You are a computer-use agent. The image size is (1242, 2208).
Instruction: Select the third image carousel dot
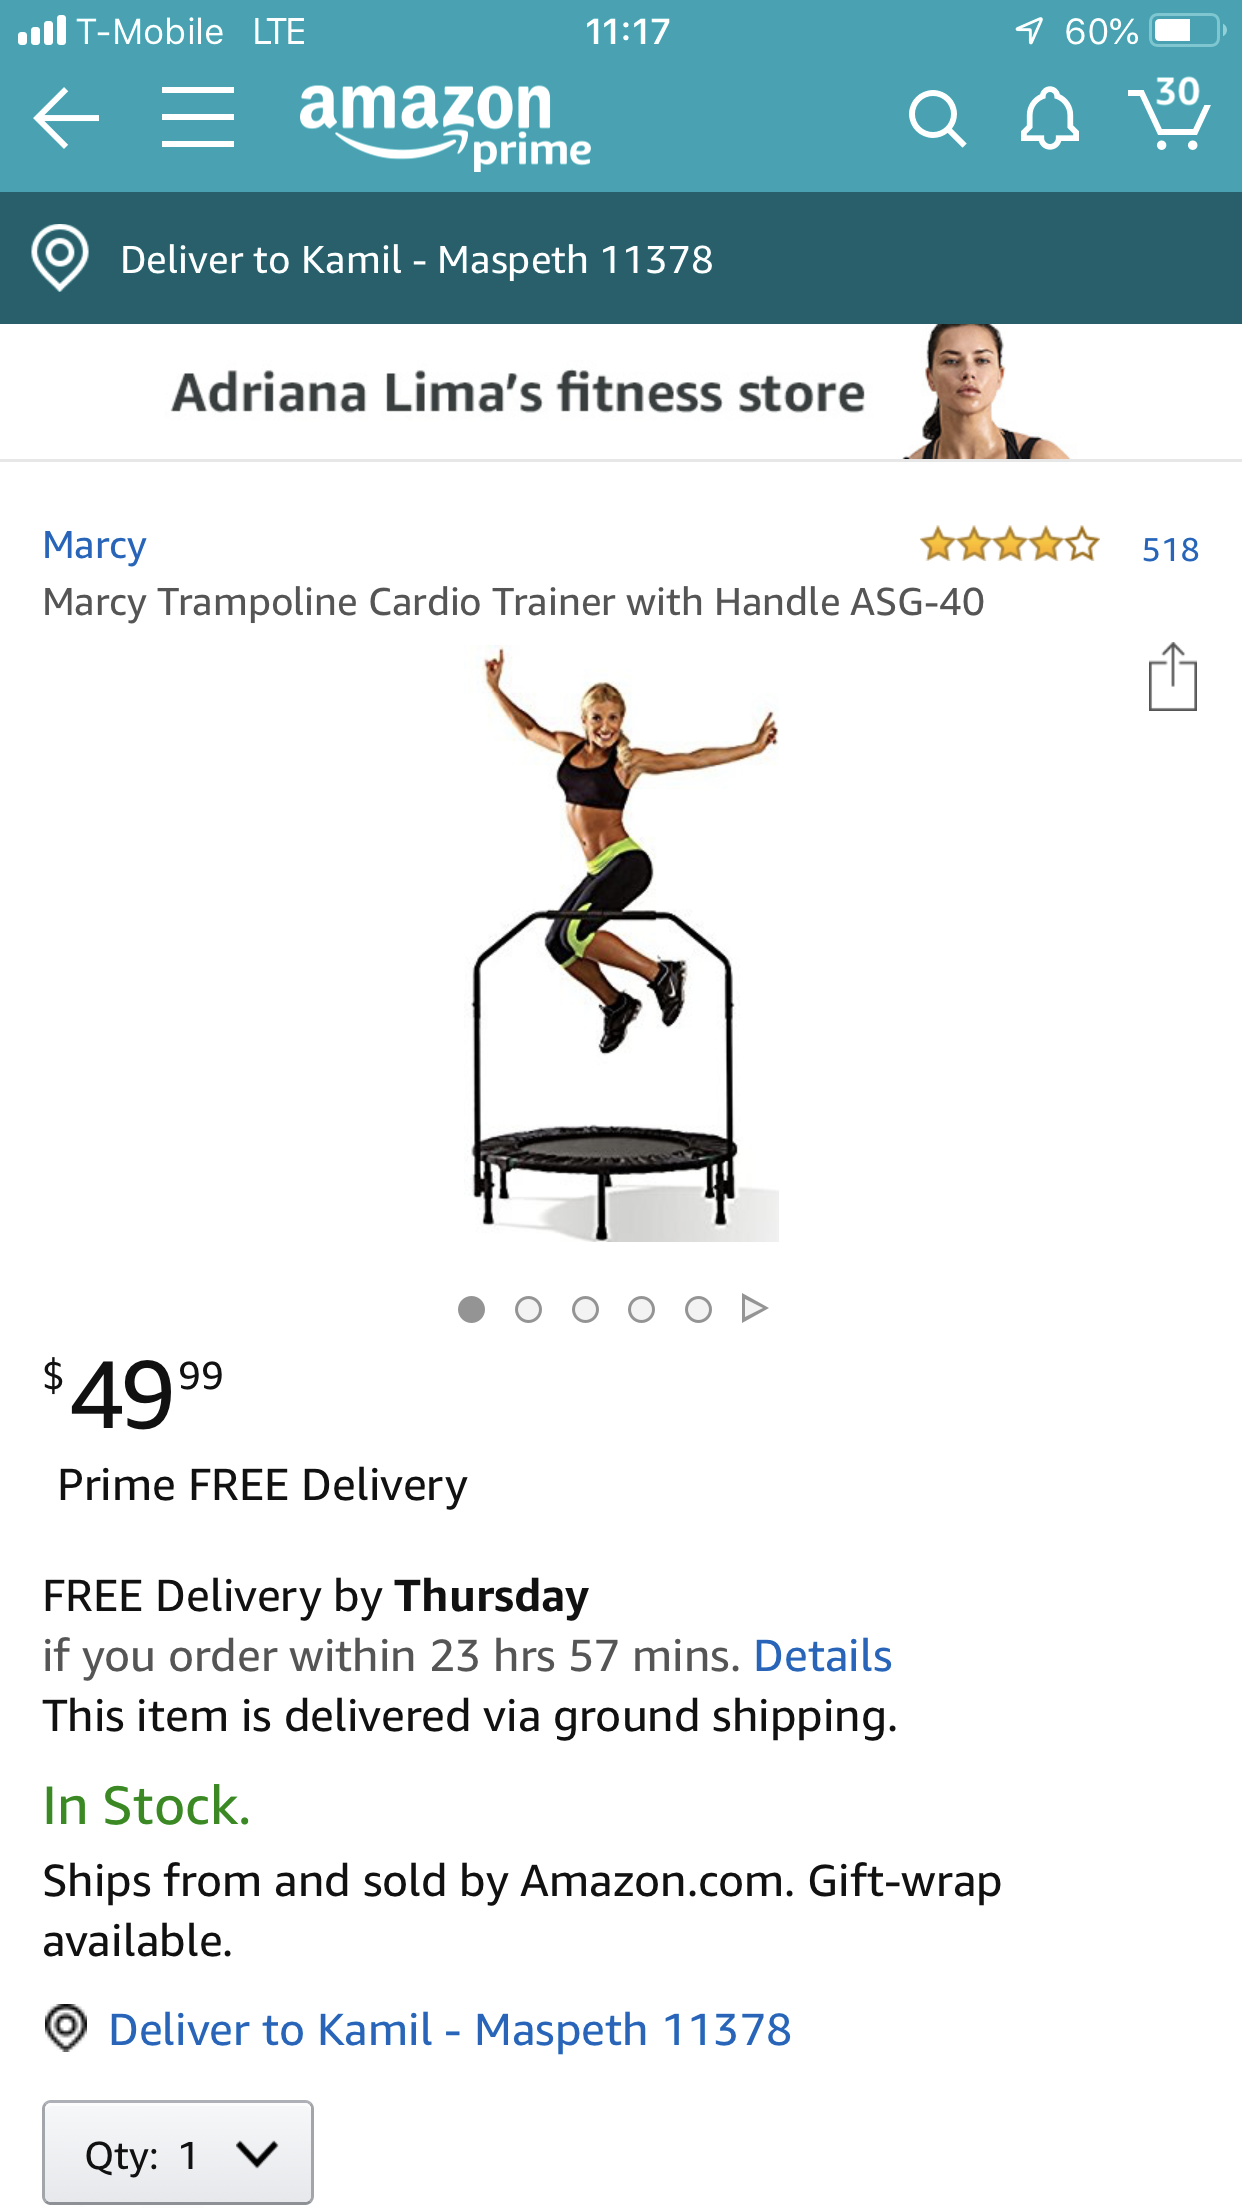[x=585, y=1309]
